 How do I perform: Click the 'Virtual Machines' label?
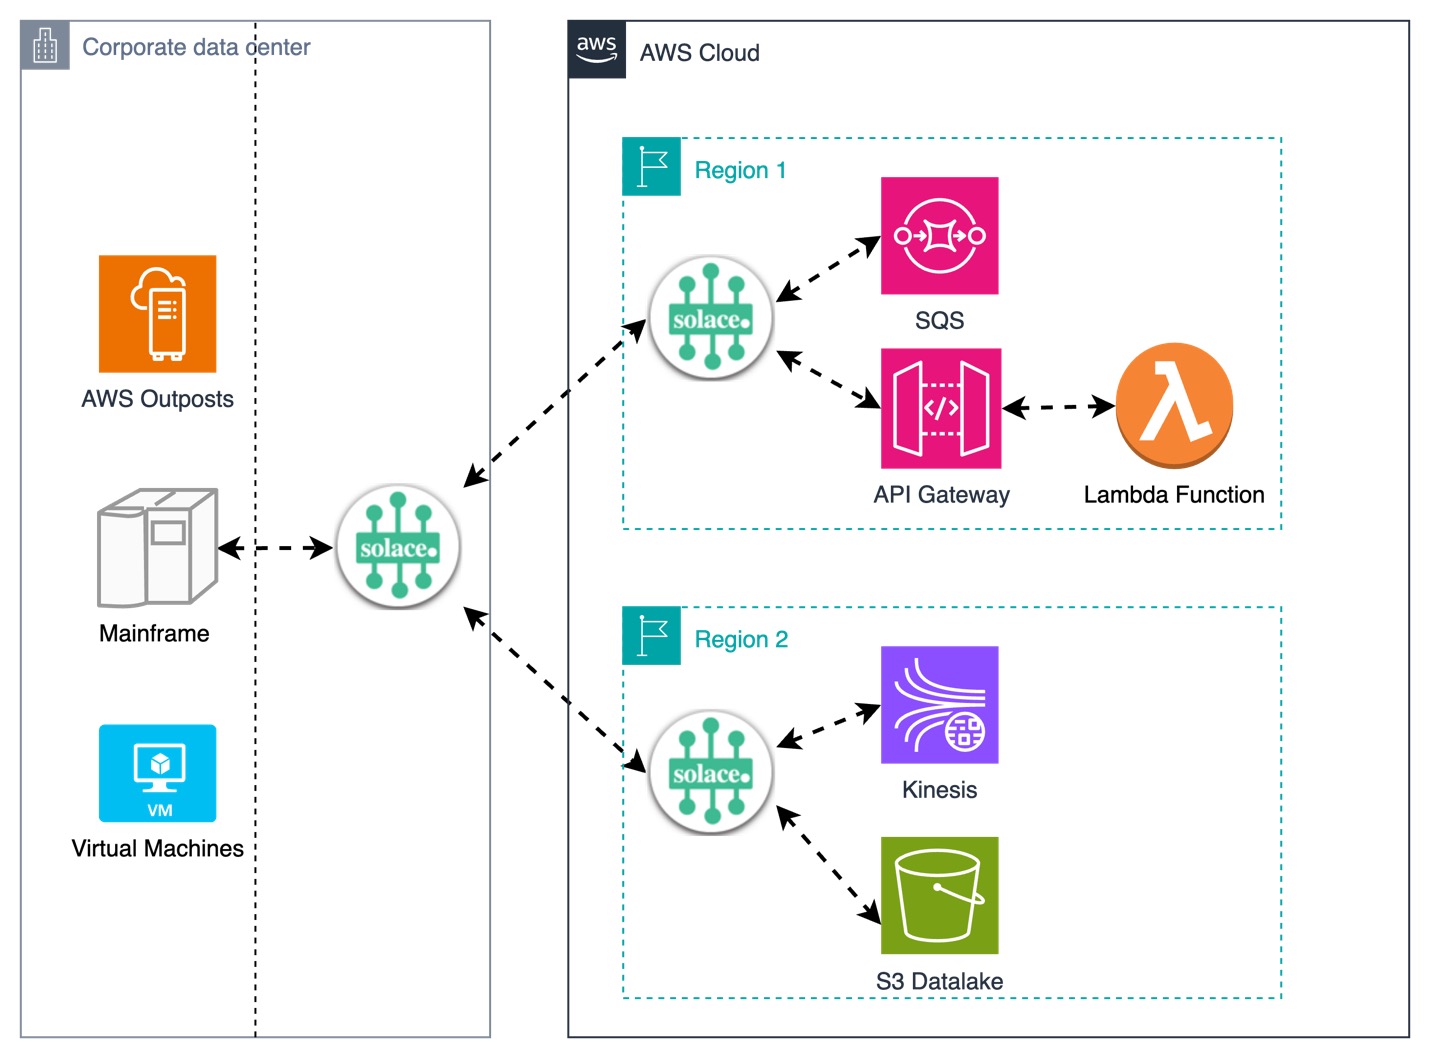coord(157,848)
